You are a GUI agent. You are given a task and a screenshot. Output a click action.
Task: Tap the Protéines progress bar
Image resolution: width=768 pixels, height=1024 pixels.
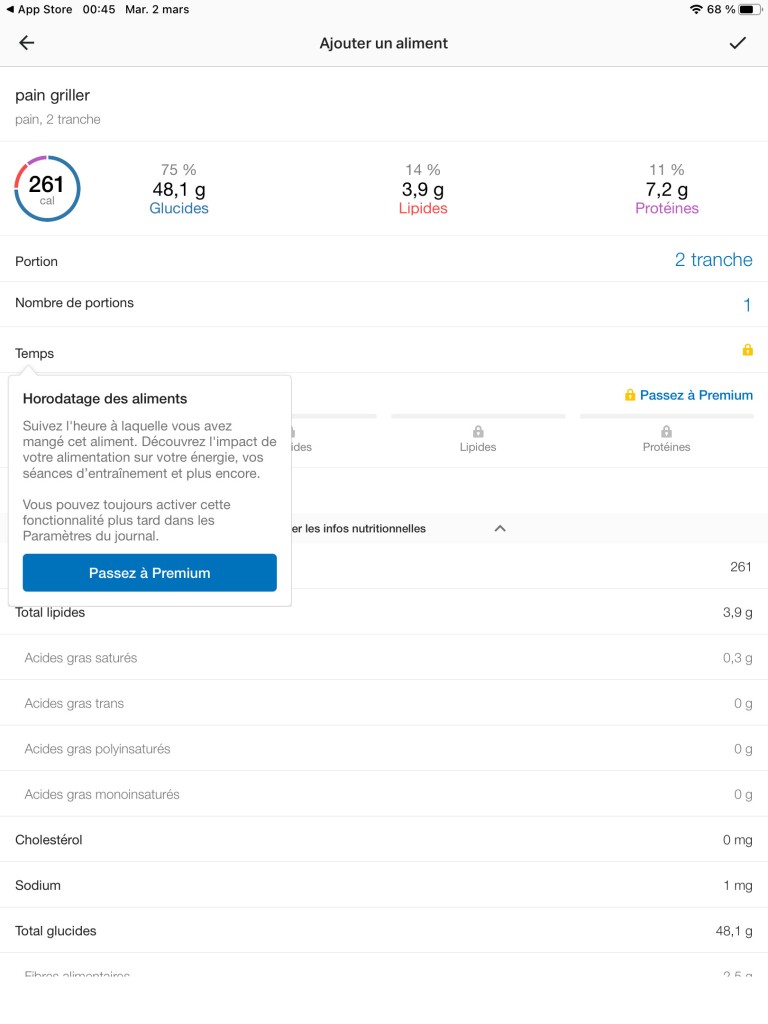[x=666, y=416]
